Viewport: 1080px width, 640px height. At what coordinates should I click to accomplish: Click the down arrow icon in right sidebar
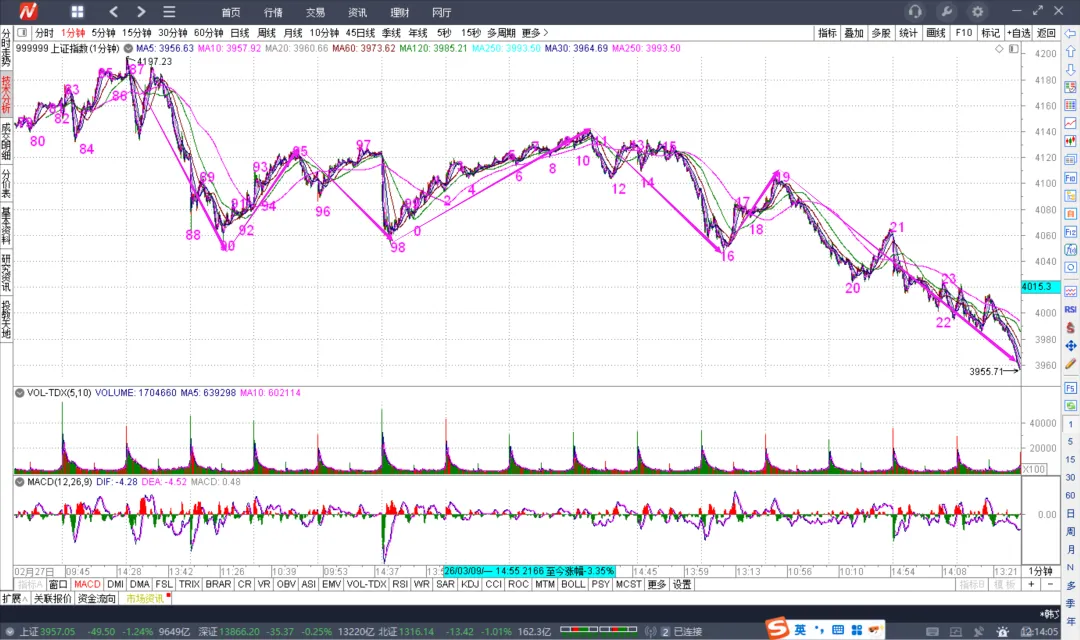point(1070,70)
